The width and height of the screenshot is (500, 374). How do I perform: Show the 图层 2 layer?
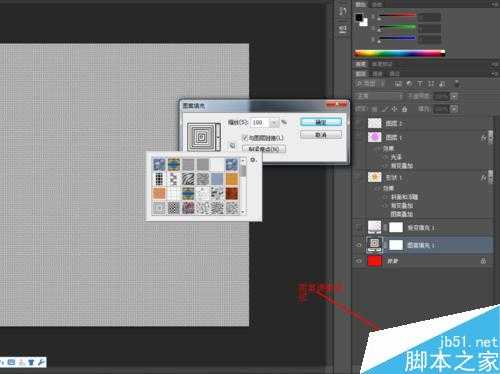coord(359,123)
